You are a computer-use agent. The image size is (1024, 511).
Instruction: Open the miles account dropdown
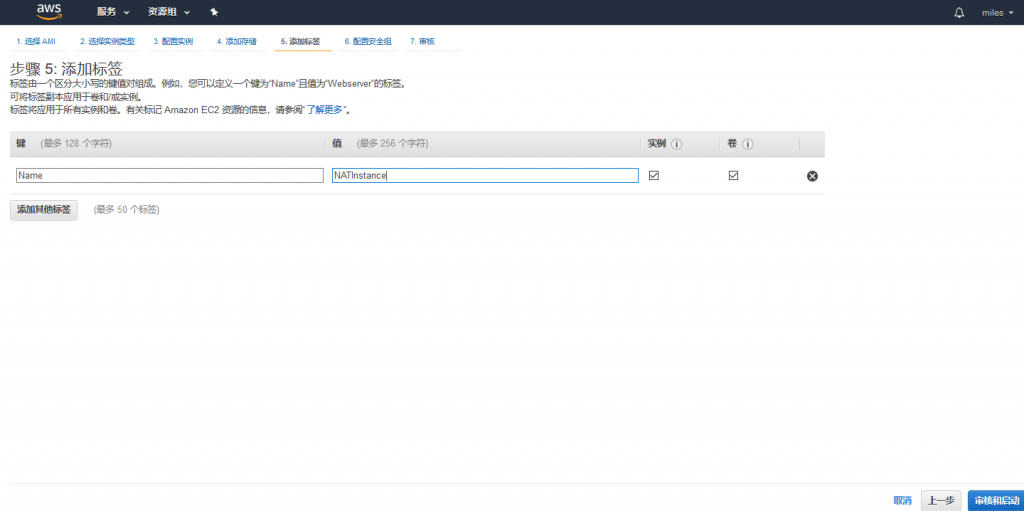[x=997, y=12]
